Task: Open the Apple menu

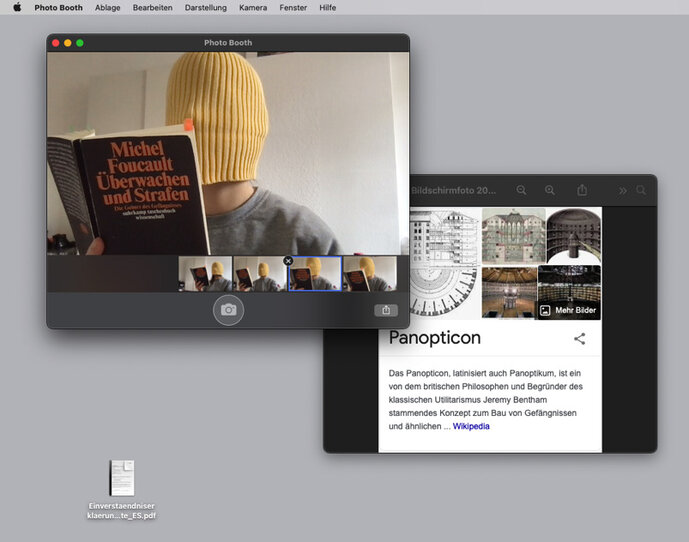Action: click(x=17, y=7)
